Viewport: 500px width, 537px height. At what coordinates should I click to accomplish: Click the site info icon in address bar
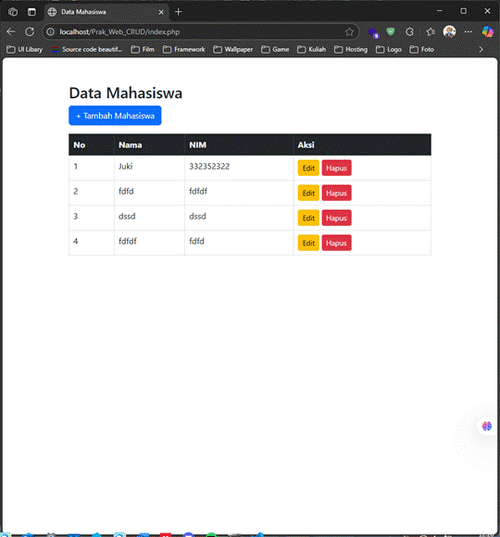click(x=50, y=32)
